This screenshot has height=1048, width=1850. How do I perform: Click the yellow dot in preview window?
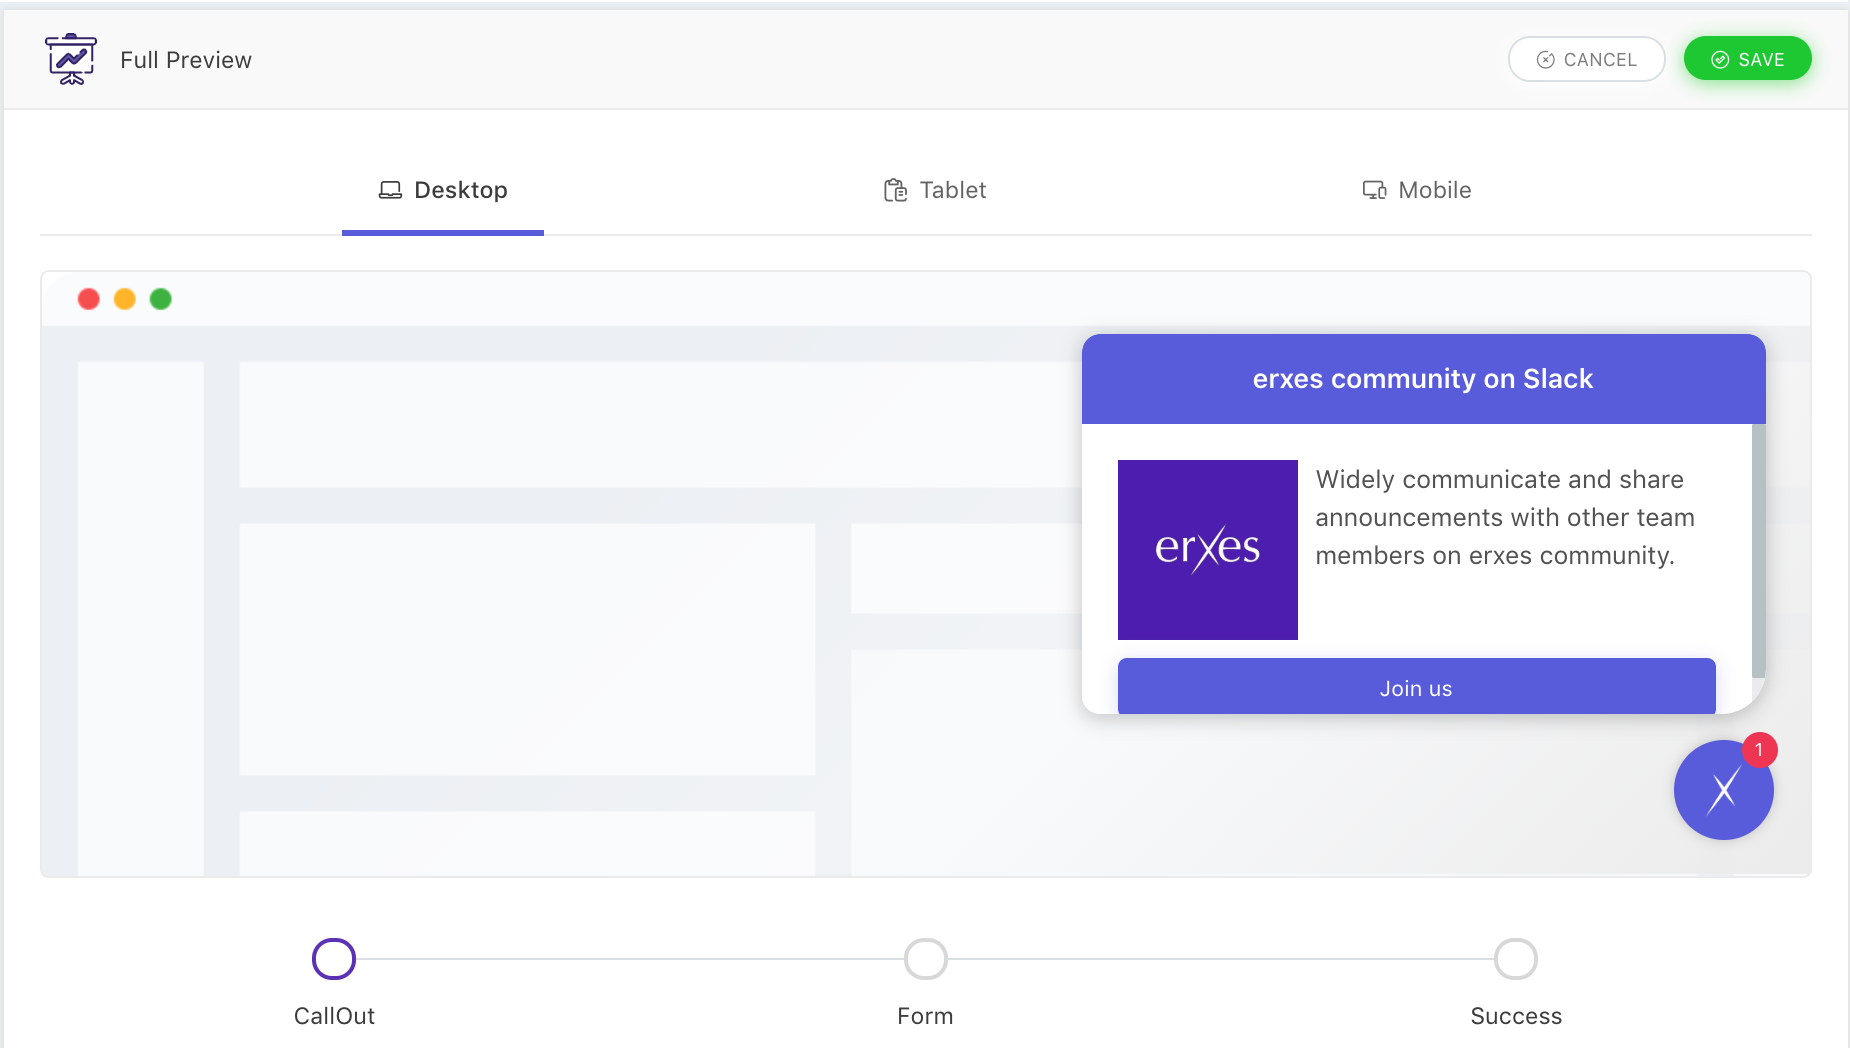(125, 299)
